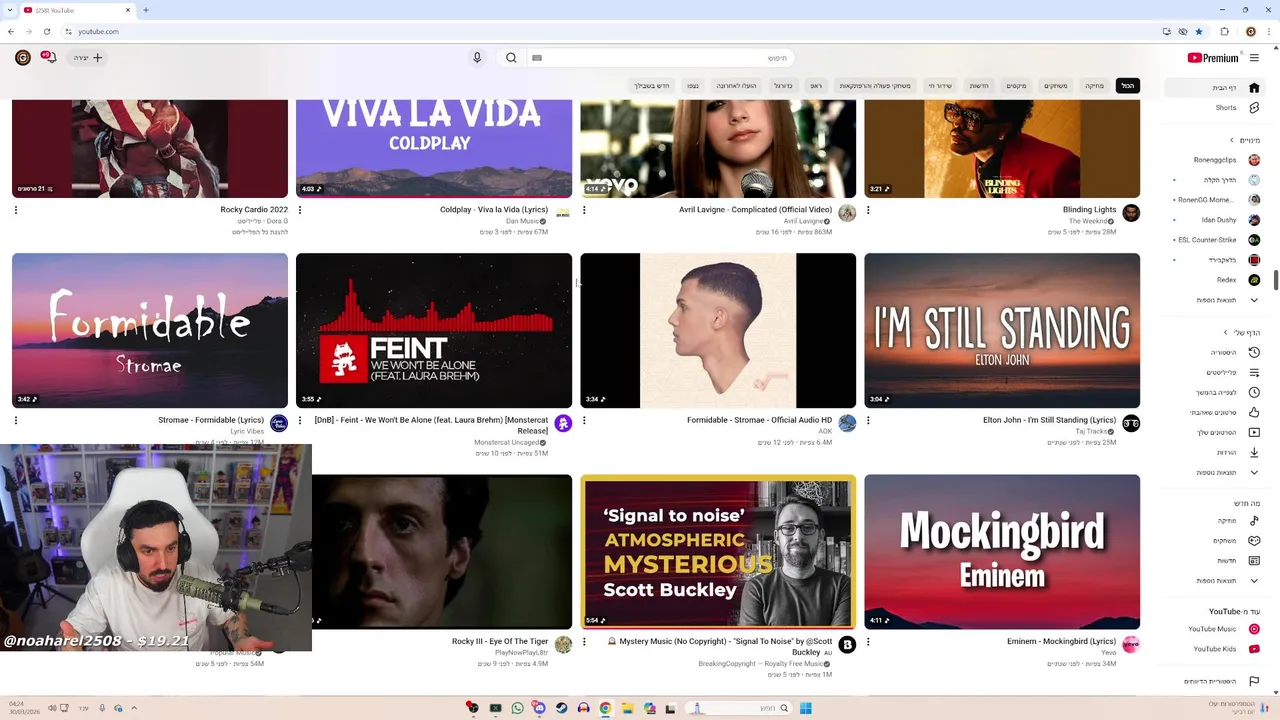The image size is (1280, 720).
Task: Click the microphone voice search icon
Action: coord(477,58)
